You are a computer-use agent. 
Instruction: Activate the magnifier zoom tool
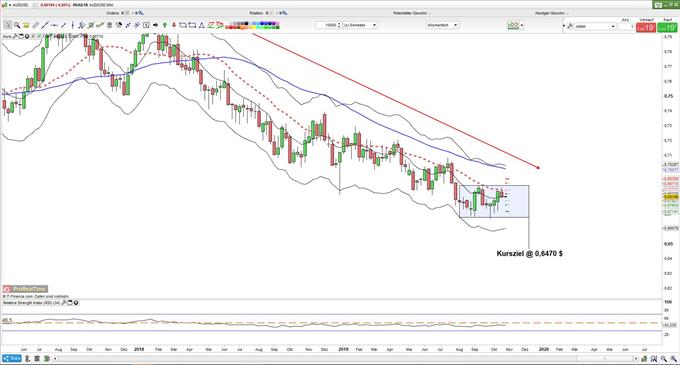[17, 25]
